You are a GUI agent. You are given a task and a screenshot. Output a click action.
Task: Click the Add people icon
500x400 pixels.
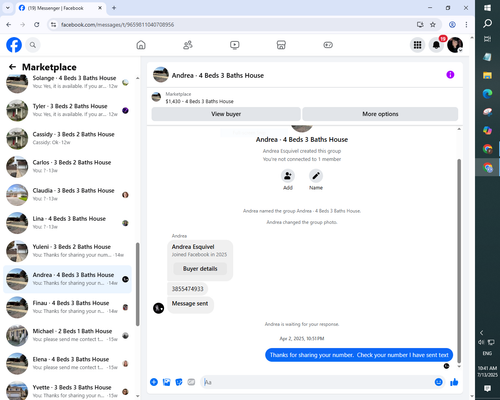point(288,176)
